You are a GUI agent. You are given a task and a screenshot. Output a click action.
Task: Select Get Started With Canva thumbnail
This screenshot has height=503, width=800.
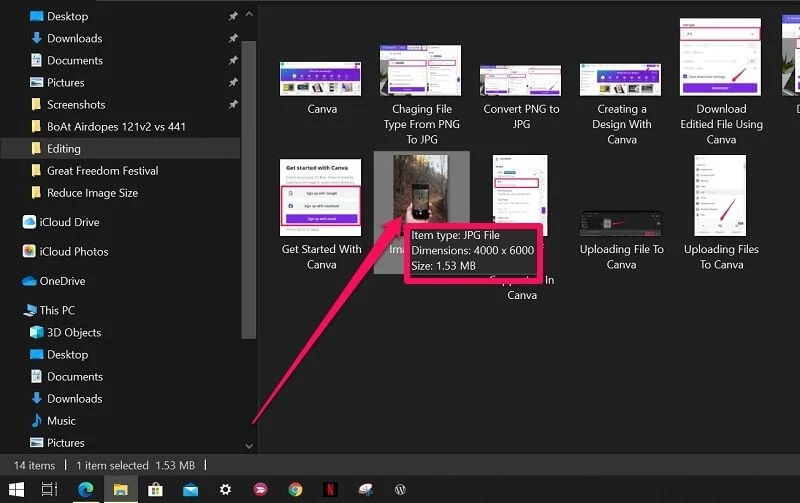click(x=320, y=197)
